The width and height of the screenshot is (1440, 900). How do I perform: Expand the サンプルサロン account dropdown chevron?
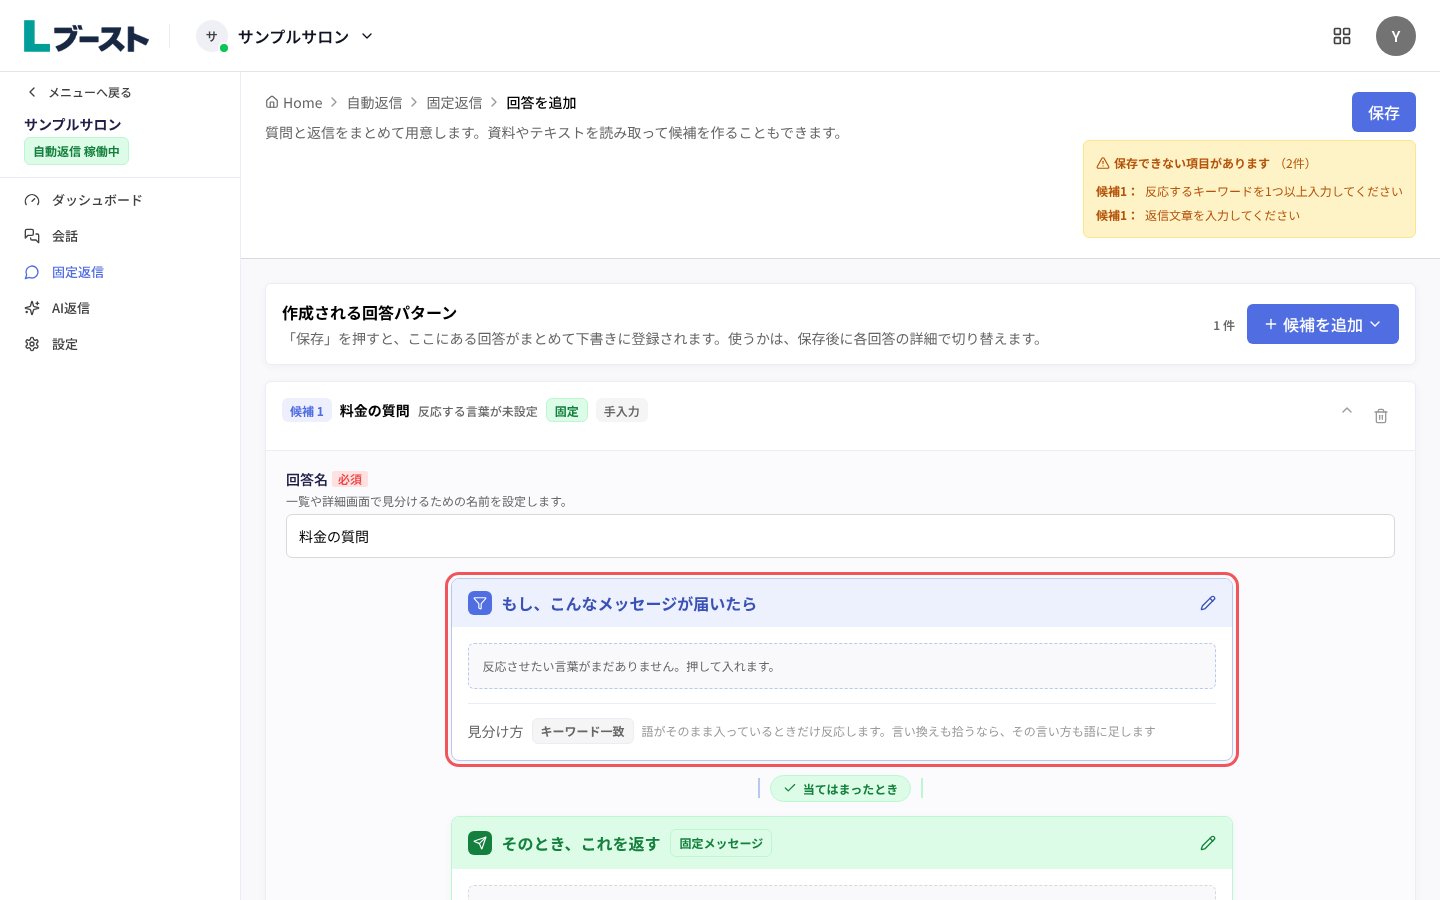point(367,36)
